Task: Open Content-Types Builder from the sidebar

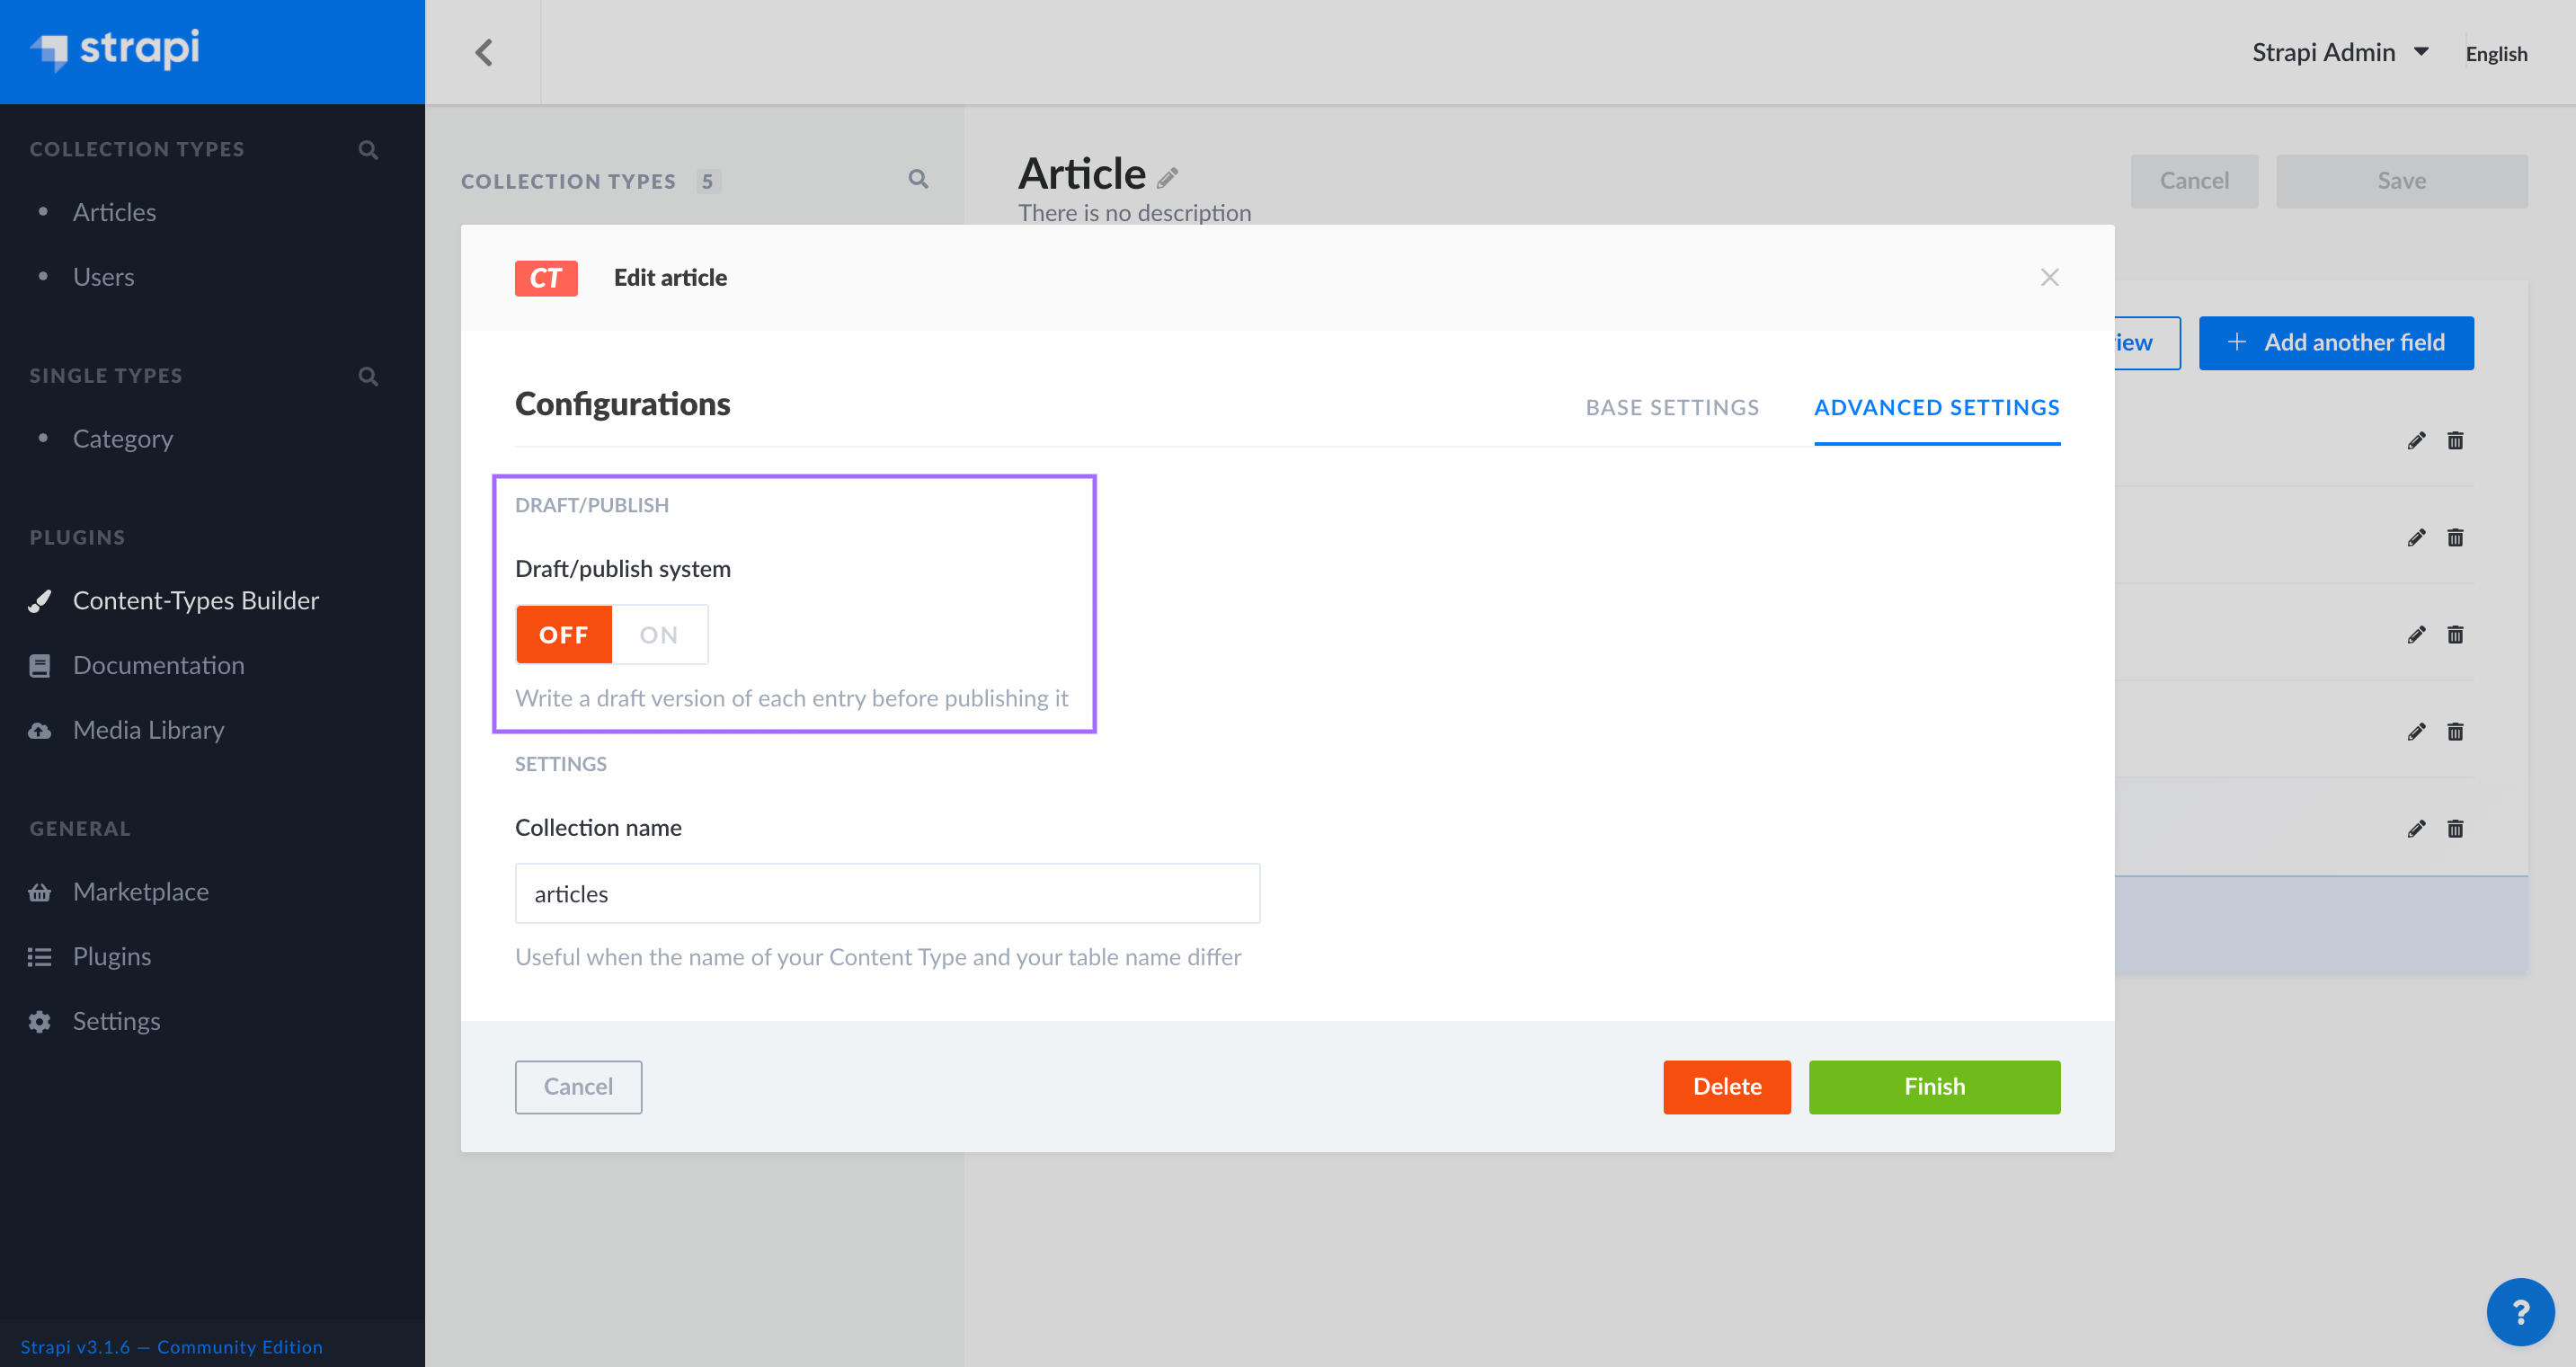Action: click(196, 600)
